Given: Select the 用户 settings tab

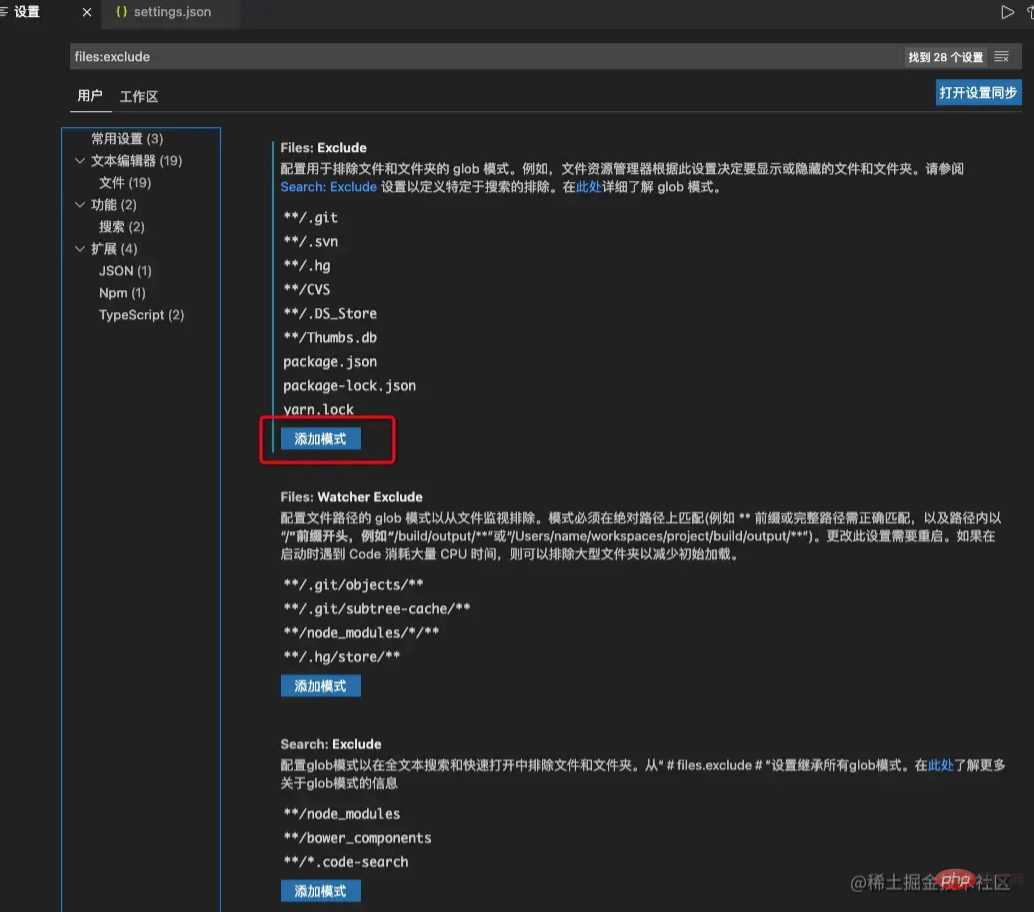Looking at the screenshot, I should tap(90, 96).
